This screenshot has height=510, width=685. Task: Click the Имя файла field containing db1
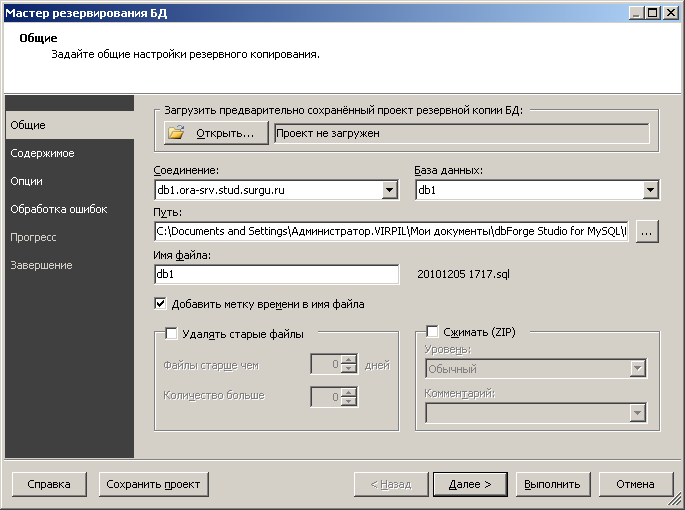point(277,274)
